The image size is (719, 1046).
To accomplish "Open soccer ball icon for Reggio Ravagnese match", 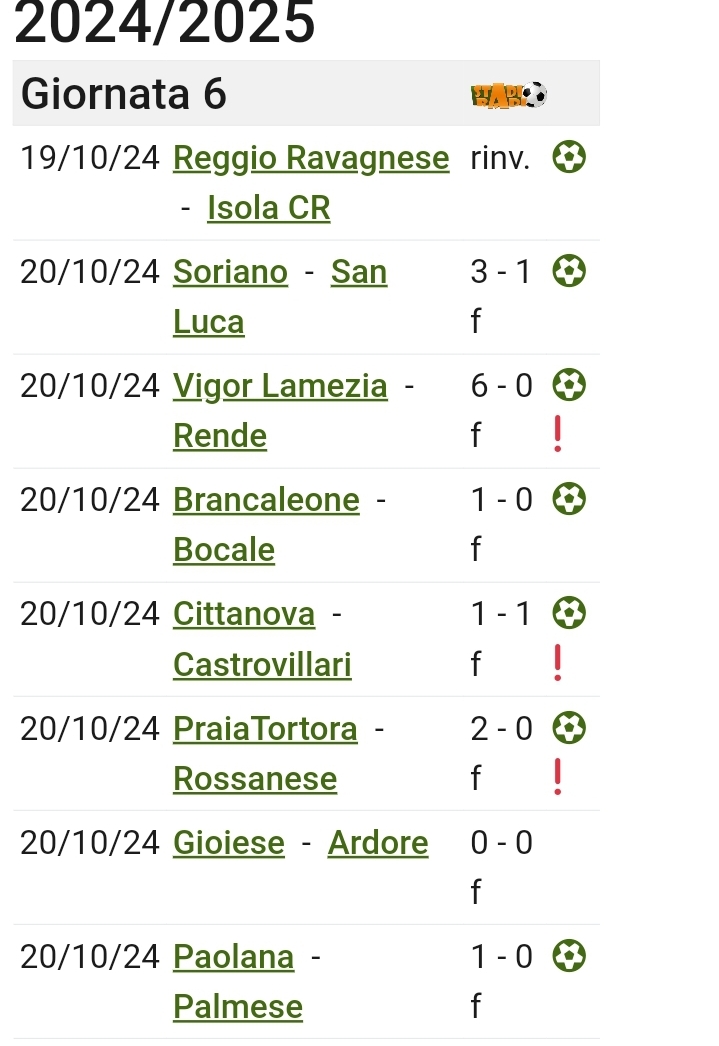I will coord(569,157).
